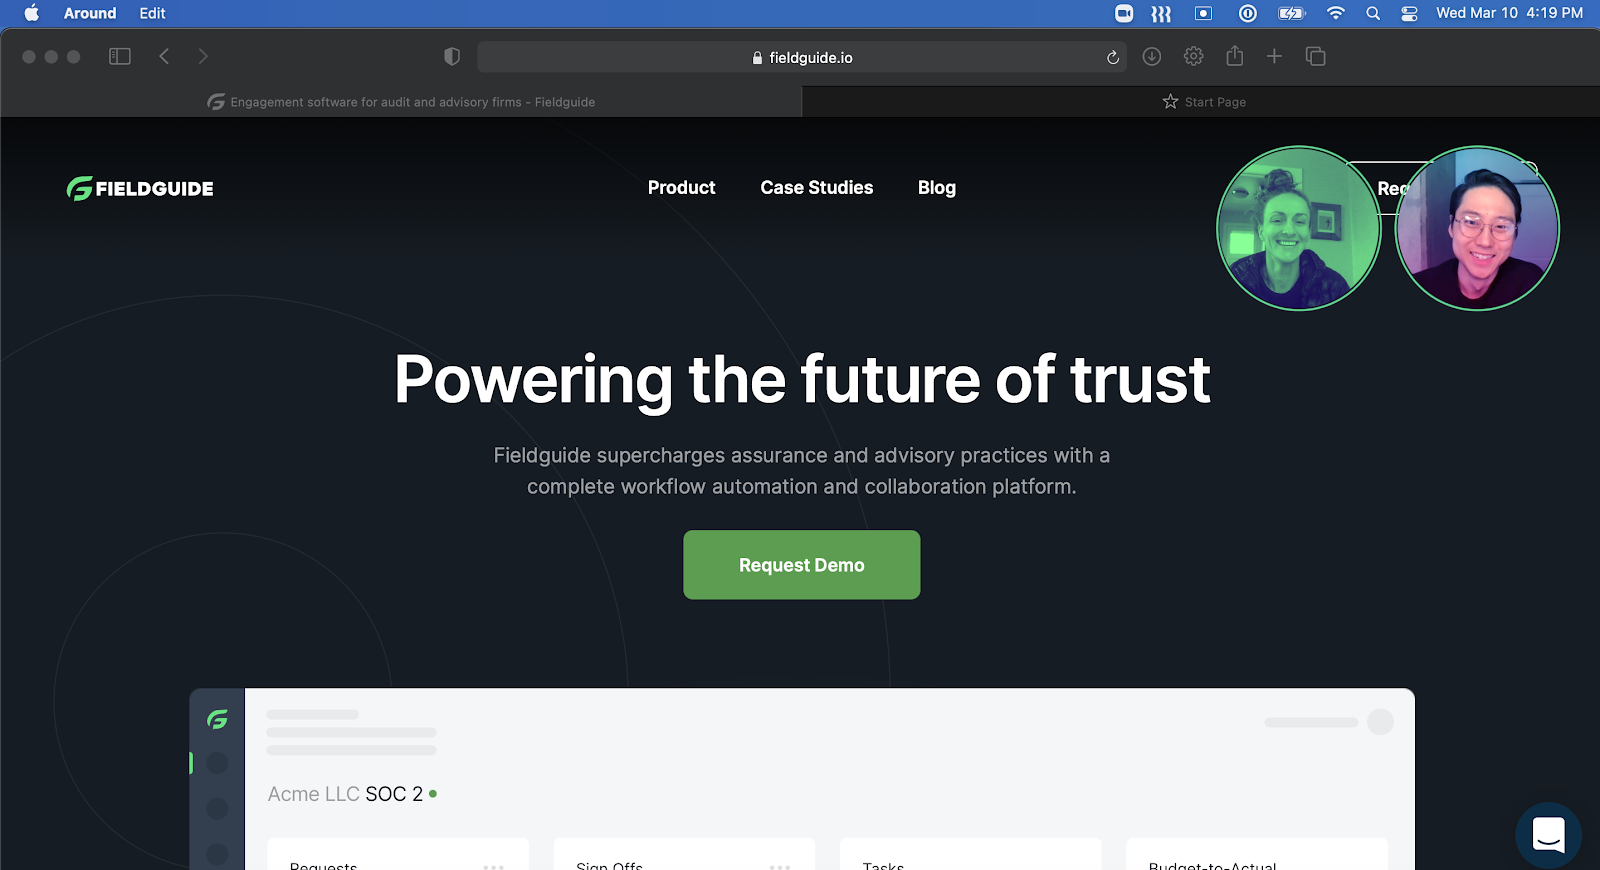The width and height of the screenshot is (1600, 870).
Task: Click the Fieldguide logo in the header
Action: 140,188
